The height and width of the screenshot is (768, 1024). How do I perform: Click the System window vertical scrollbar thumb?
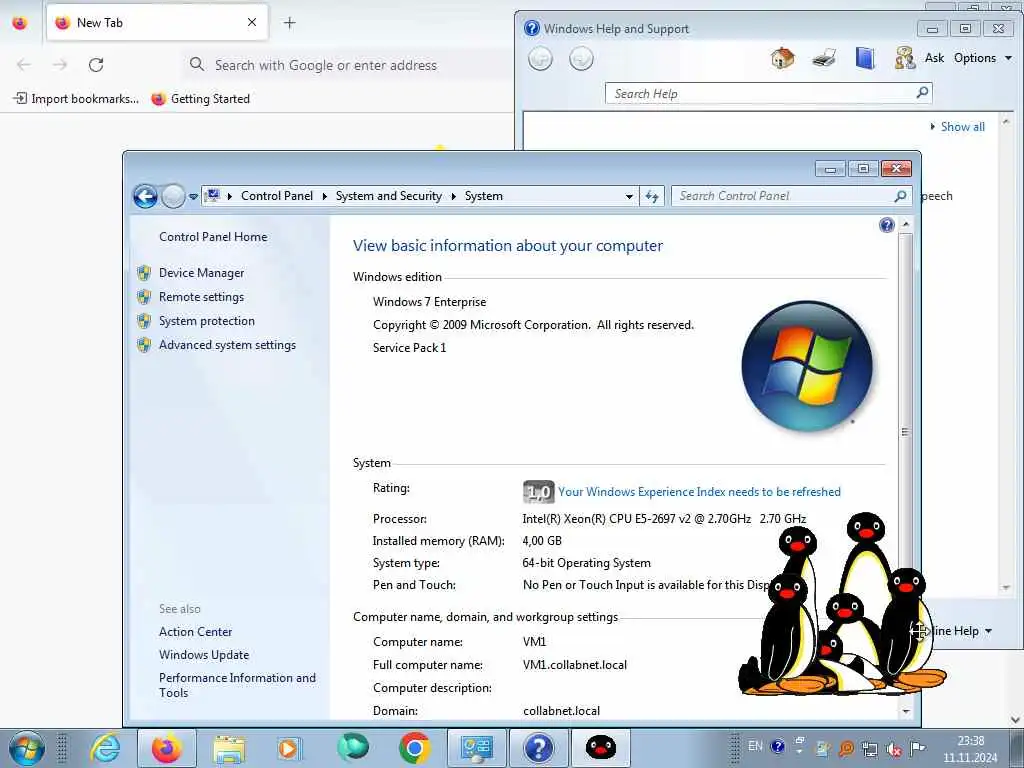click(x=905, y=431)
